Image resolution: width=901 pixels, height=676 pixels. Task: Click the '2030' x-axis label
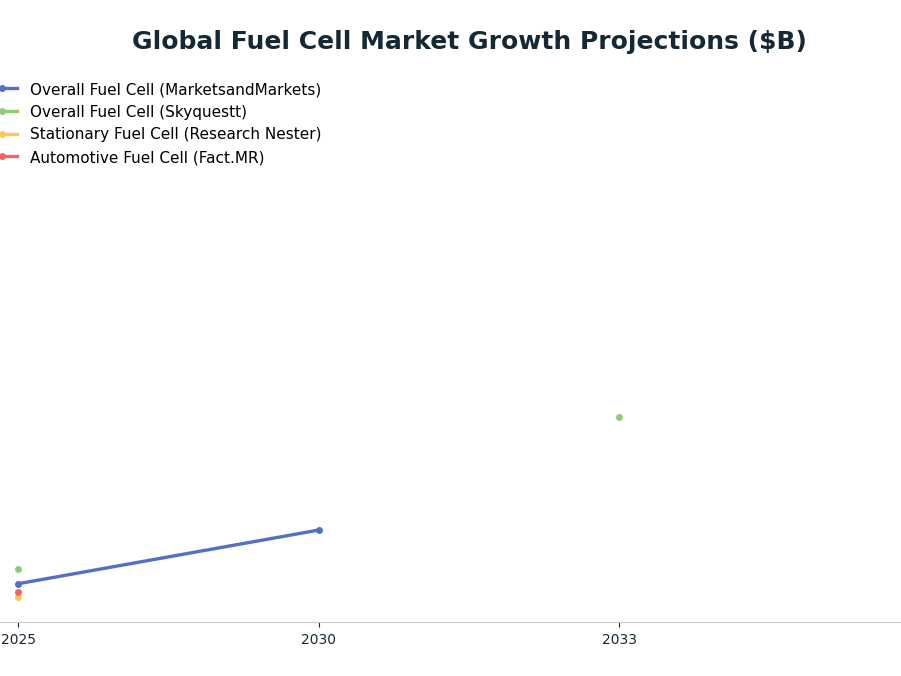coord(319,639)
